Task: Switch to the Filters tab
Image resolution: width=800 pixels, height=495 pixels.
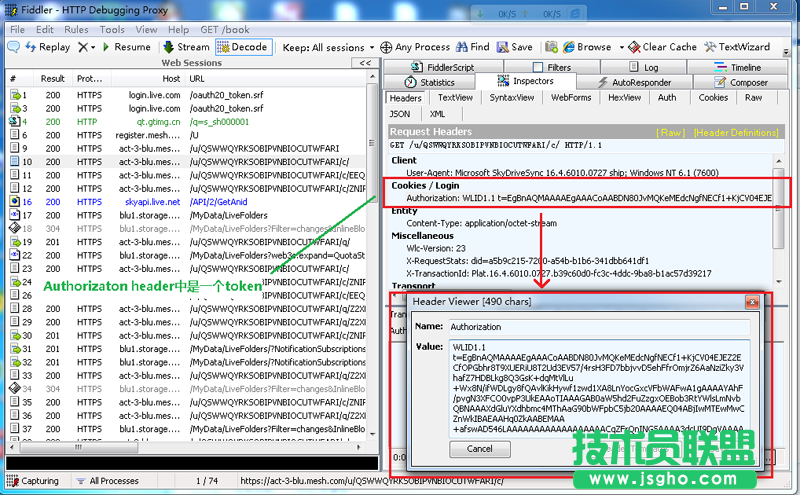Action: point(552,67)
